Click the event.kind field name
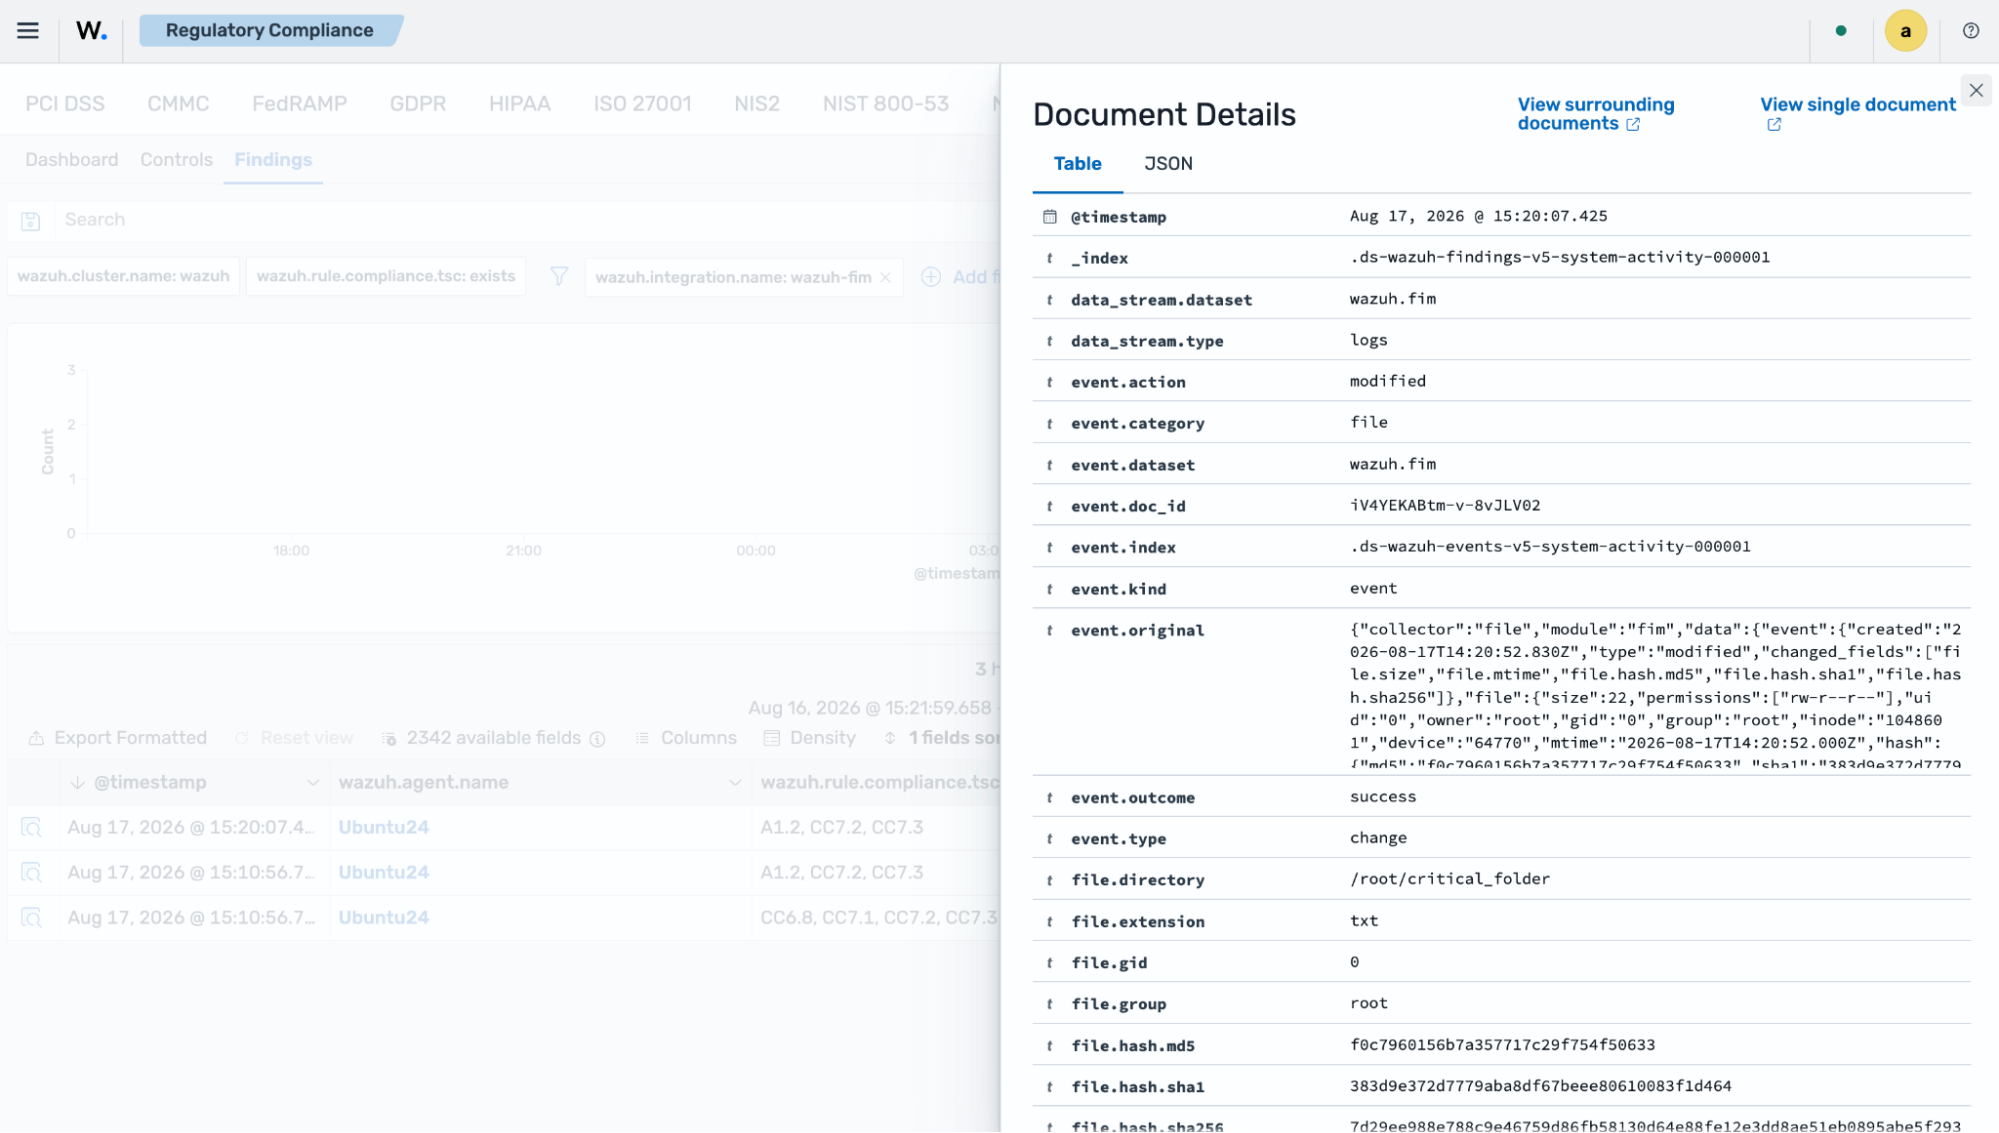This screenshot has width=1999, height=1133. pos(1118,589)
